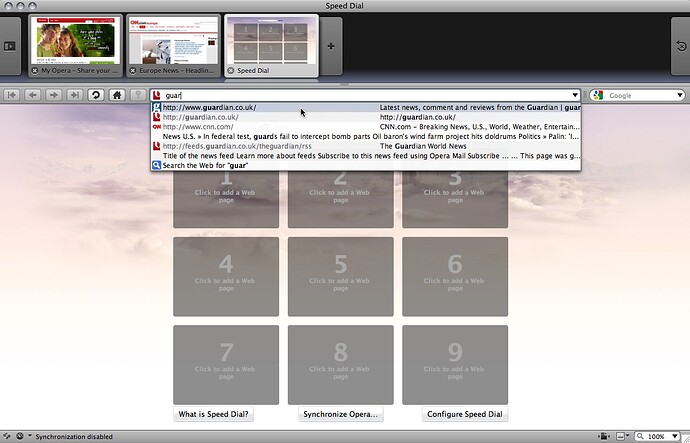Click the Synchronize Opera... button

341,414
